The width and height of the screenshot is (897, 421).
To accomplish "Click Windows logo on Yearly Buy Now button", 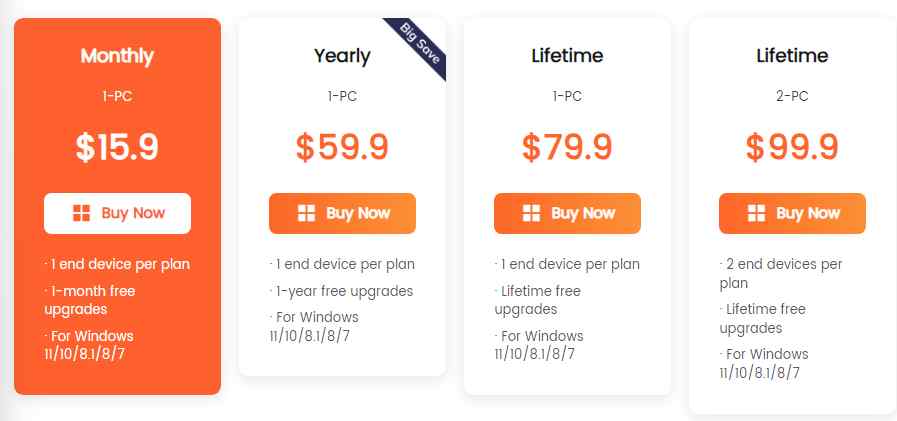I will coord(307,213).
